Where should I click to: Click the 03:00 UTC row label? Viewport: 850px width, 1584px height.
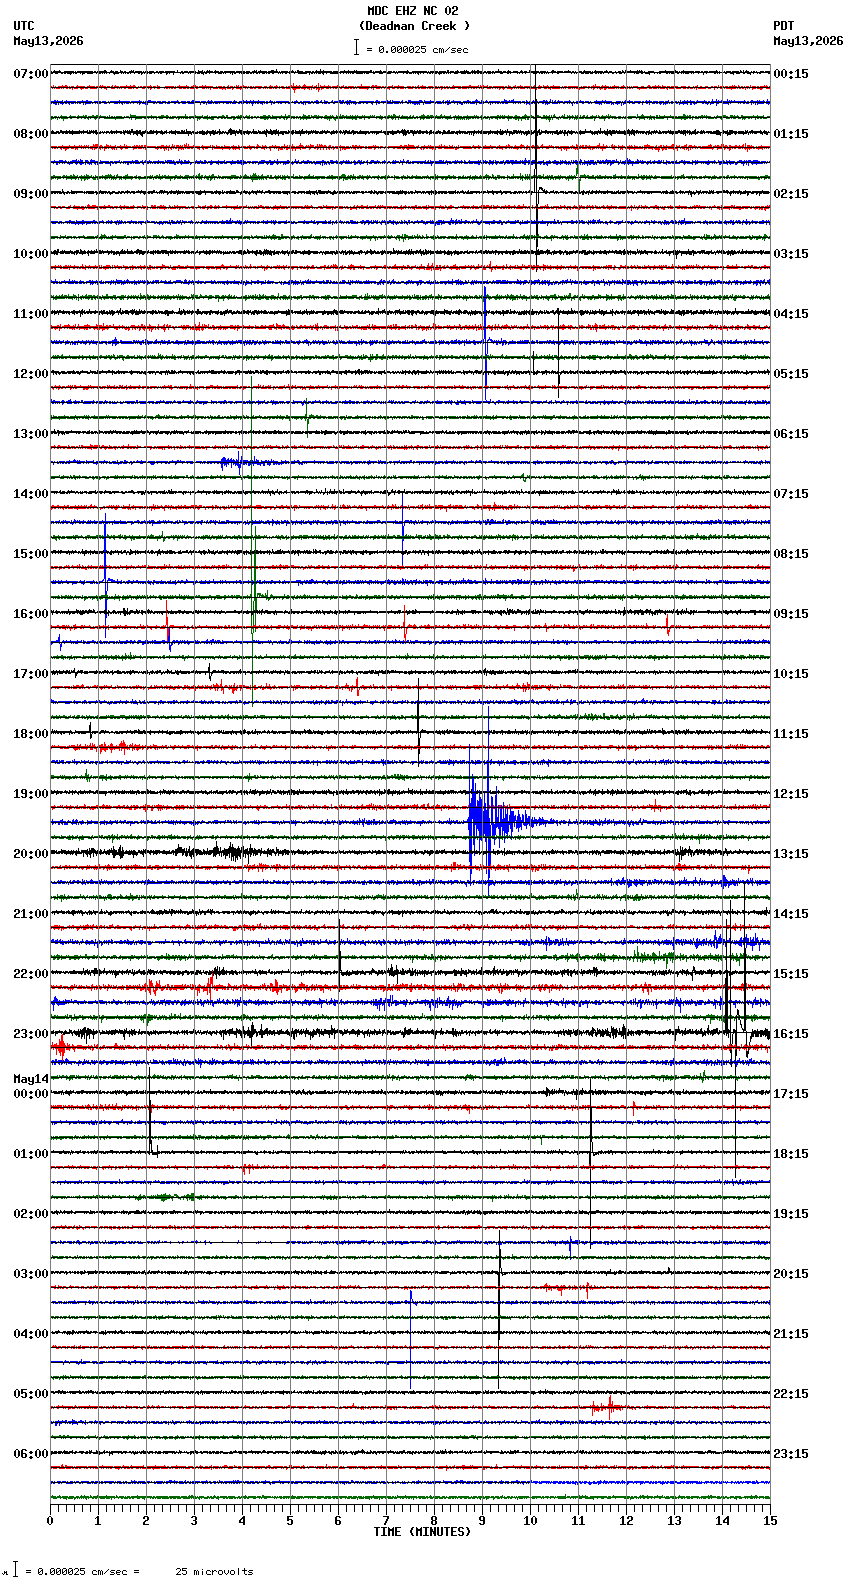pos(31,1274)
